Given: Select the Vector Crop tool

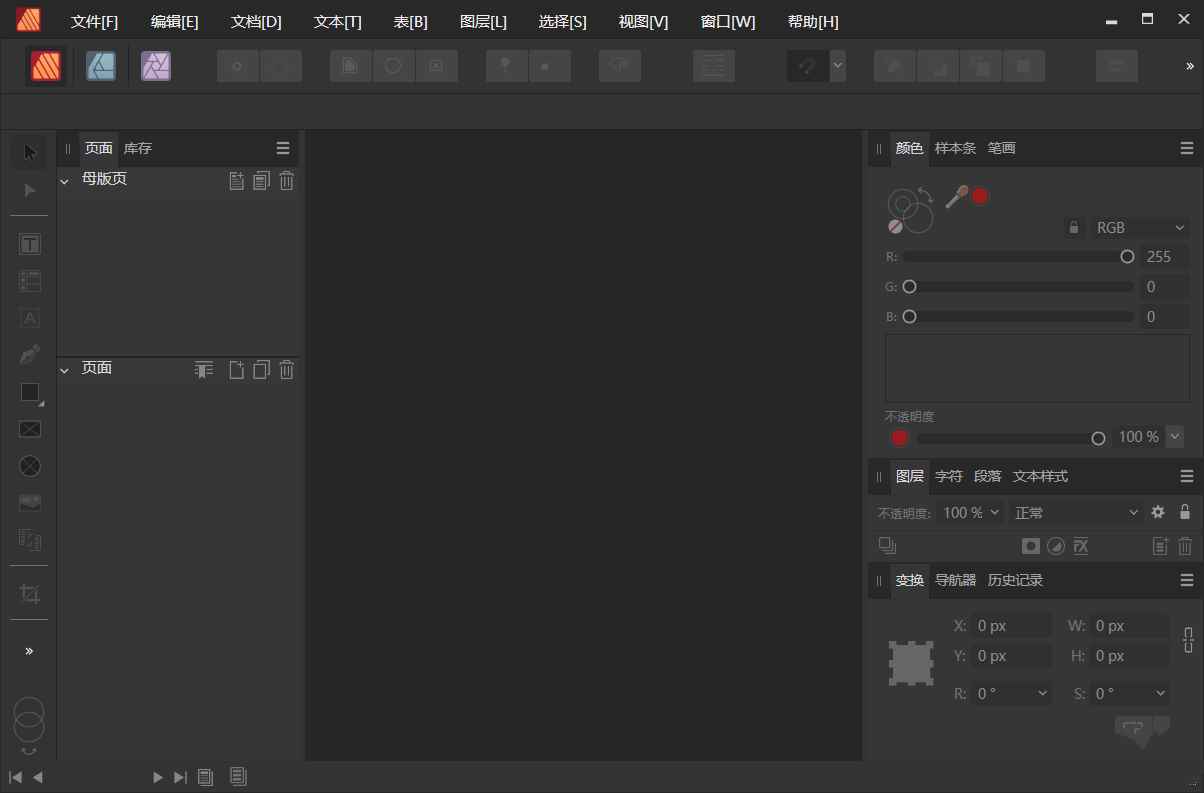Looking at the screenshot, I should click(x=29, y=593).
